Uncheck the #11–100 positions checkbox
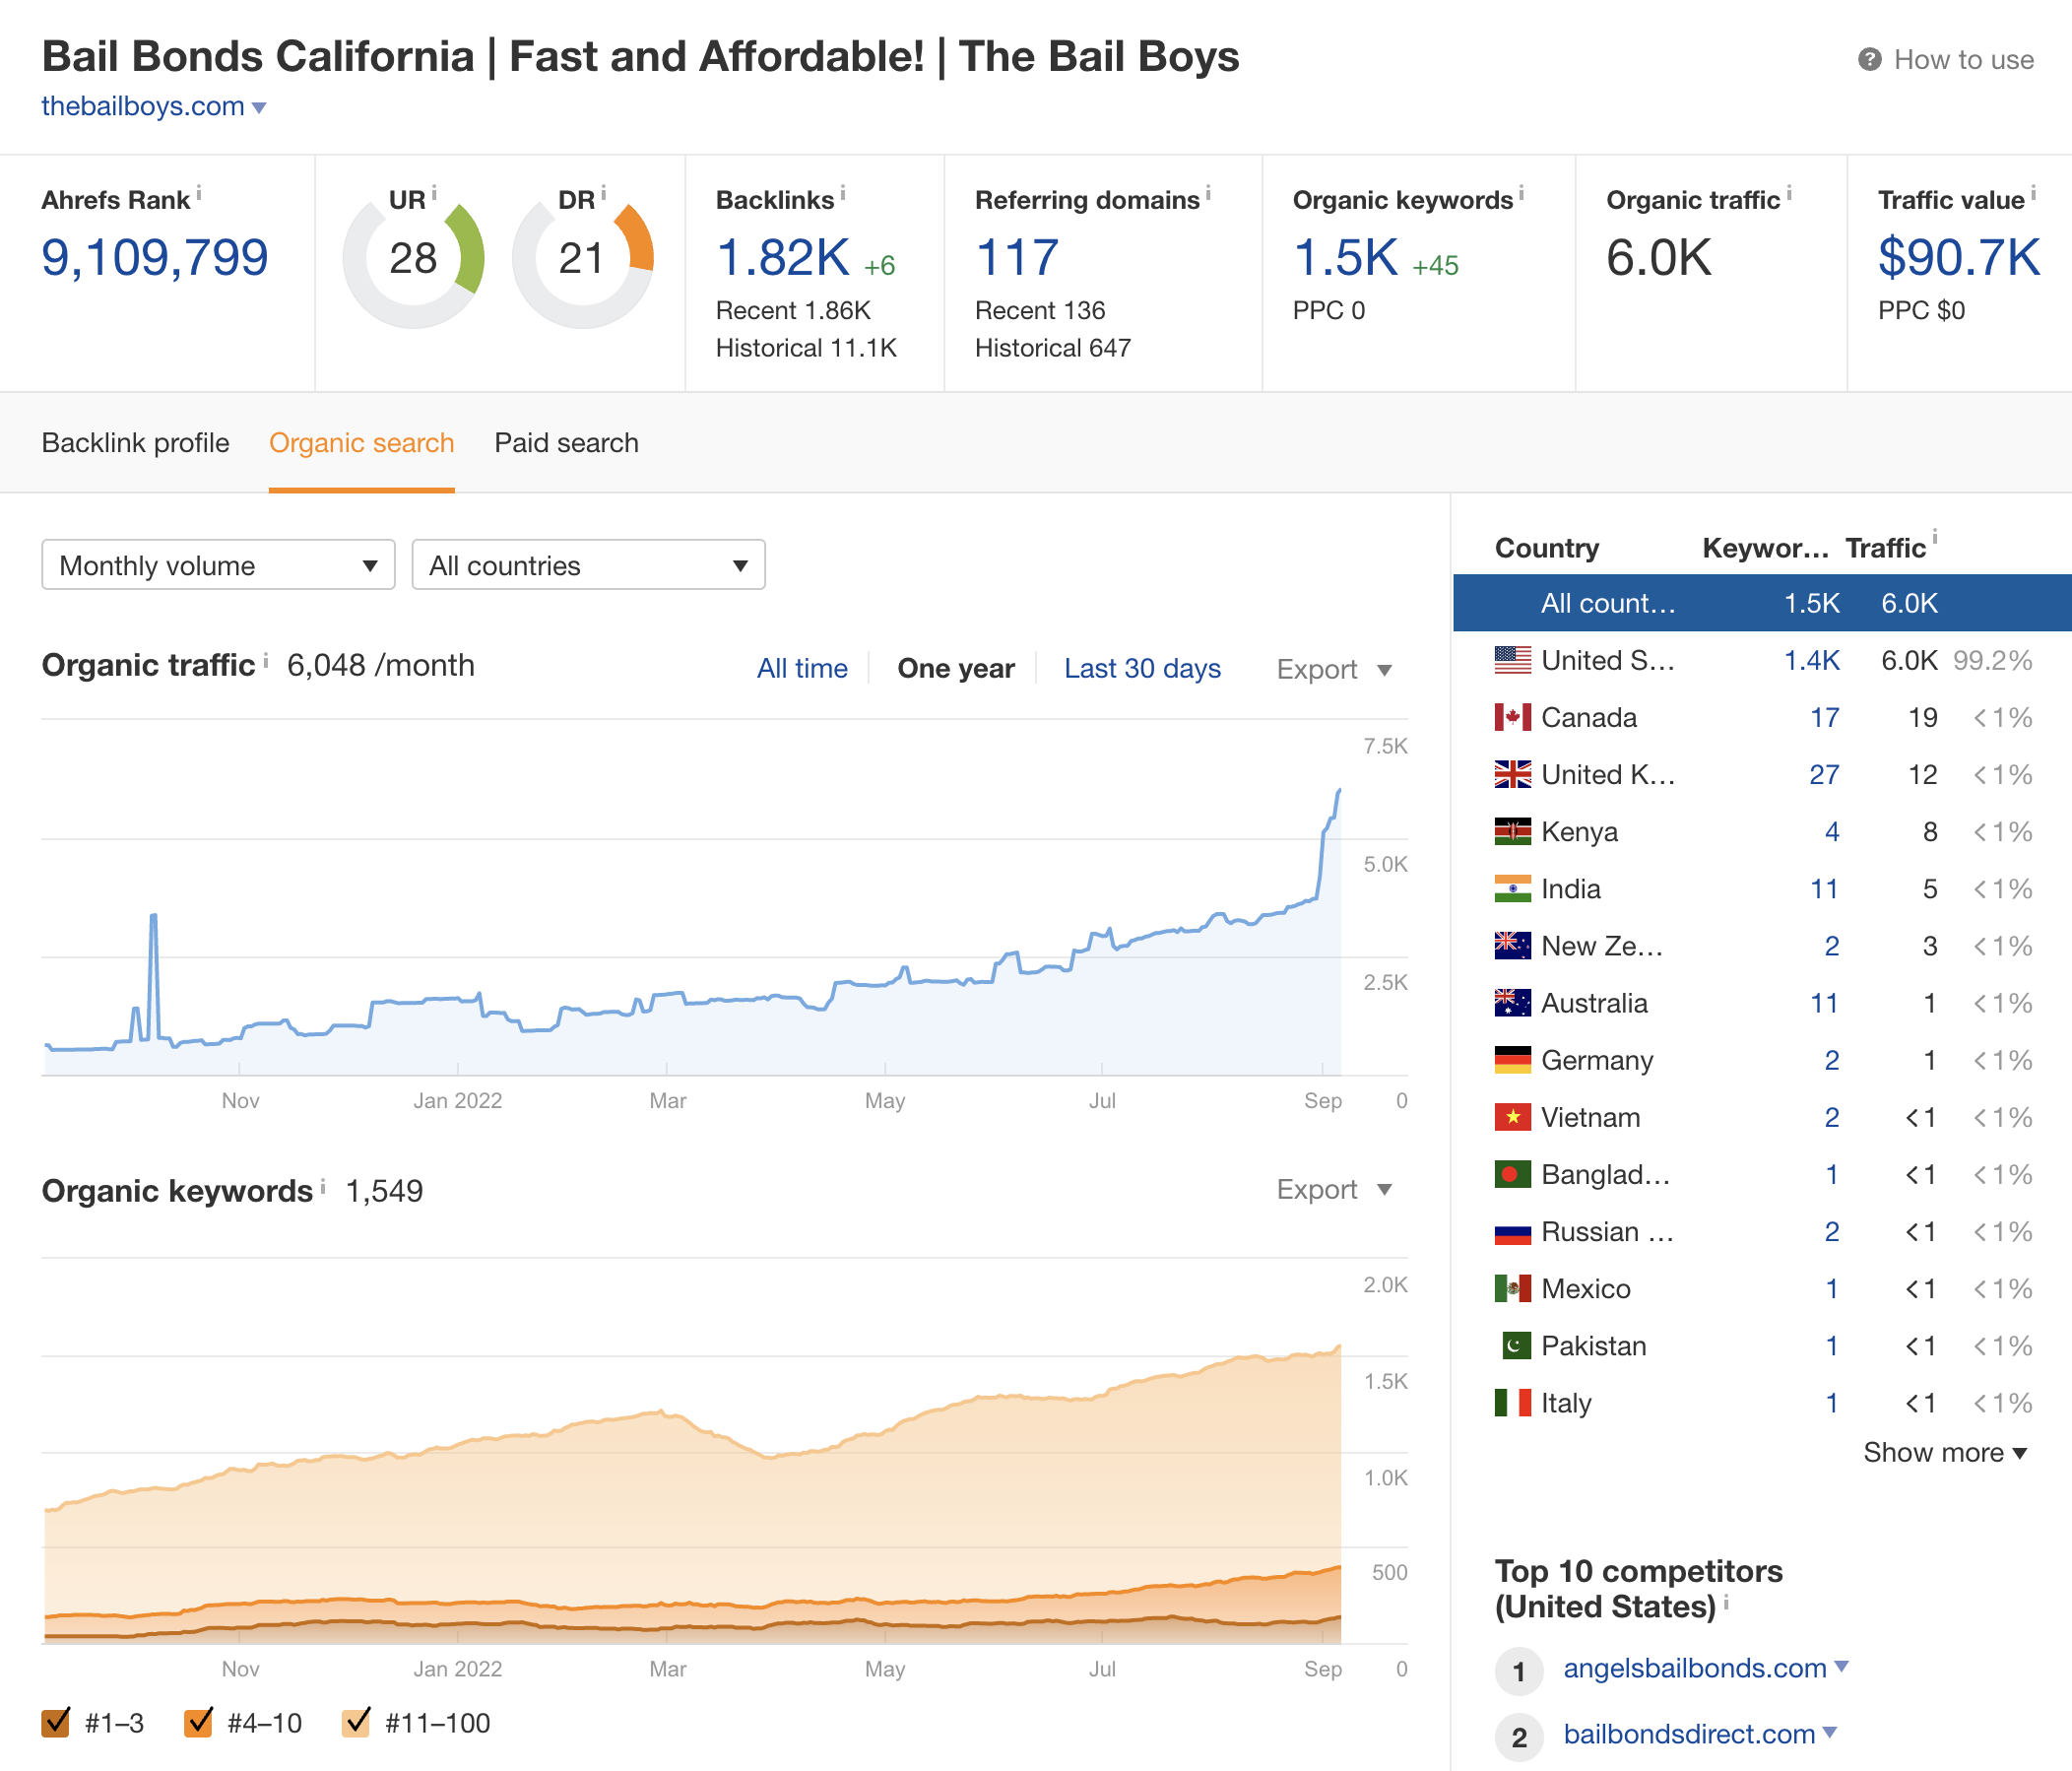2072x1771 pixels. pyautogui.click(x=356, y=1722)
